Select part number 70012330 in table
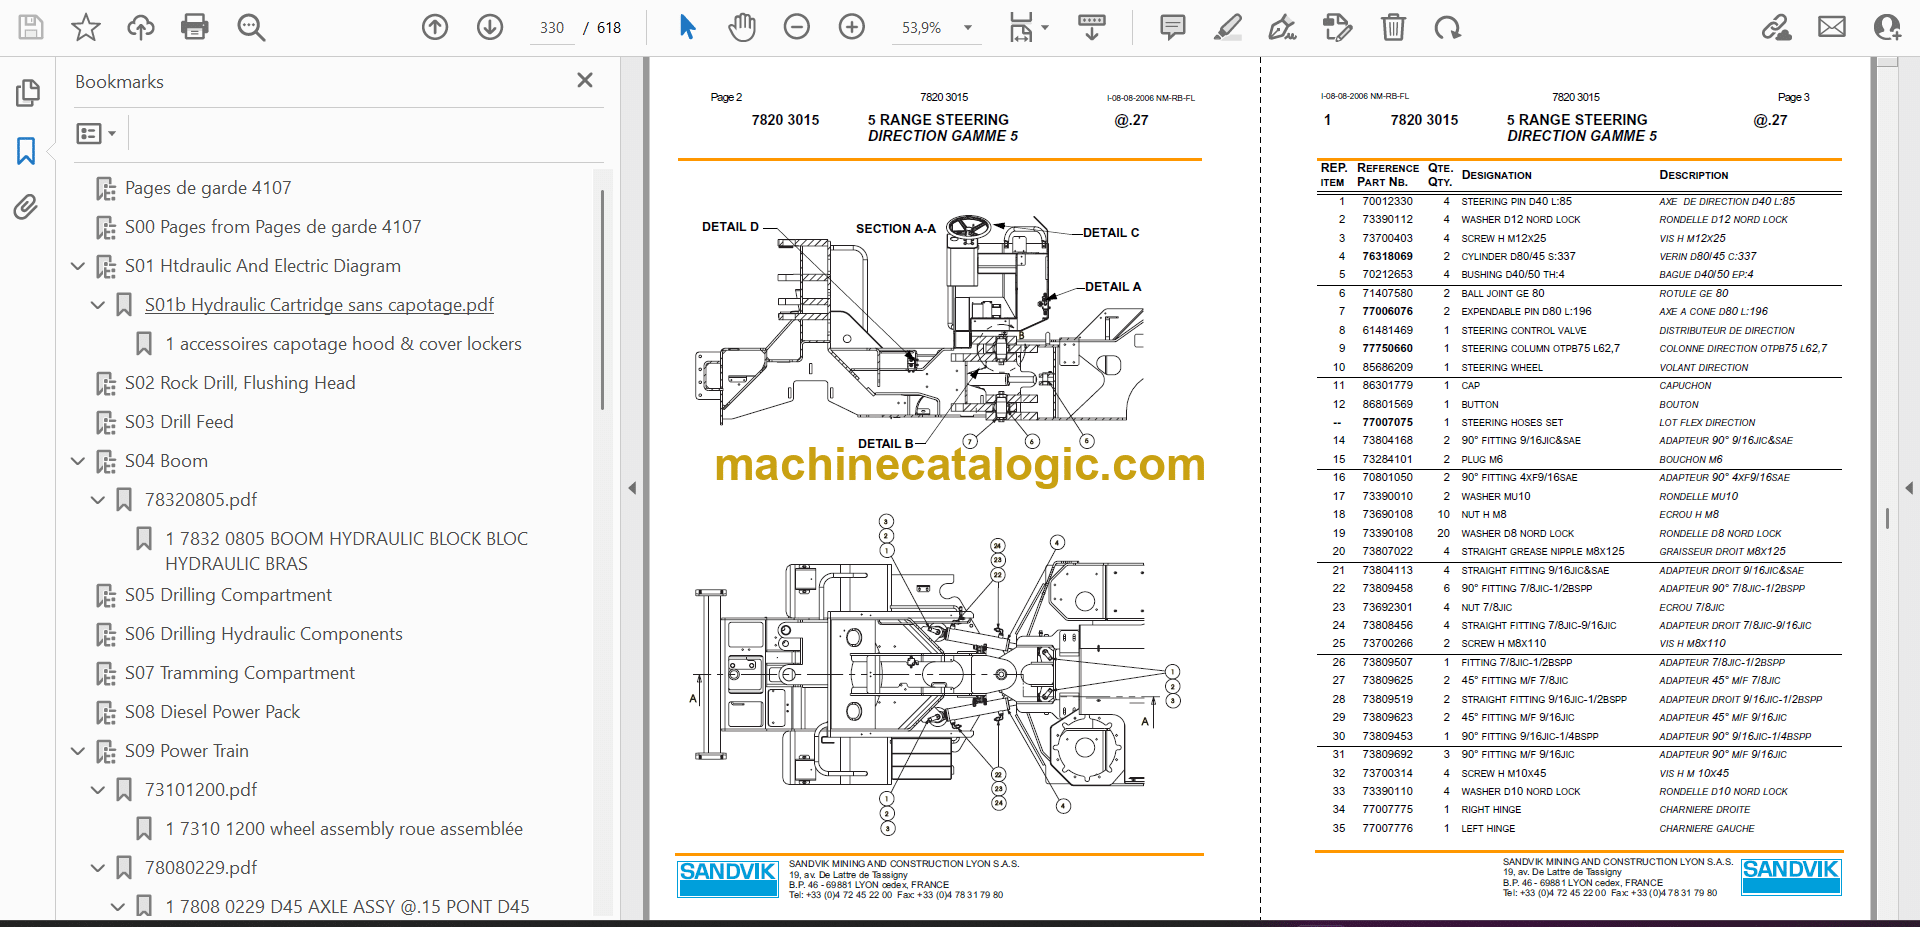The height and width of the screenshot is (927, 1920). [1387, 201]
